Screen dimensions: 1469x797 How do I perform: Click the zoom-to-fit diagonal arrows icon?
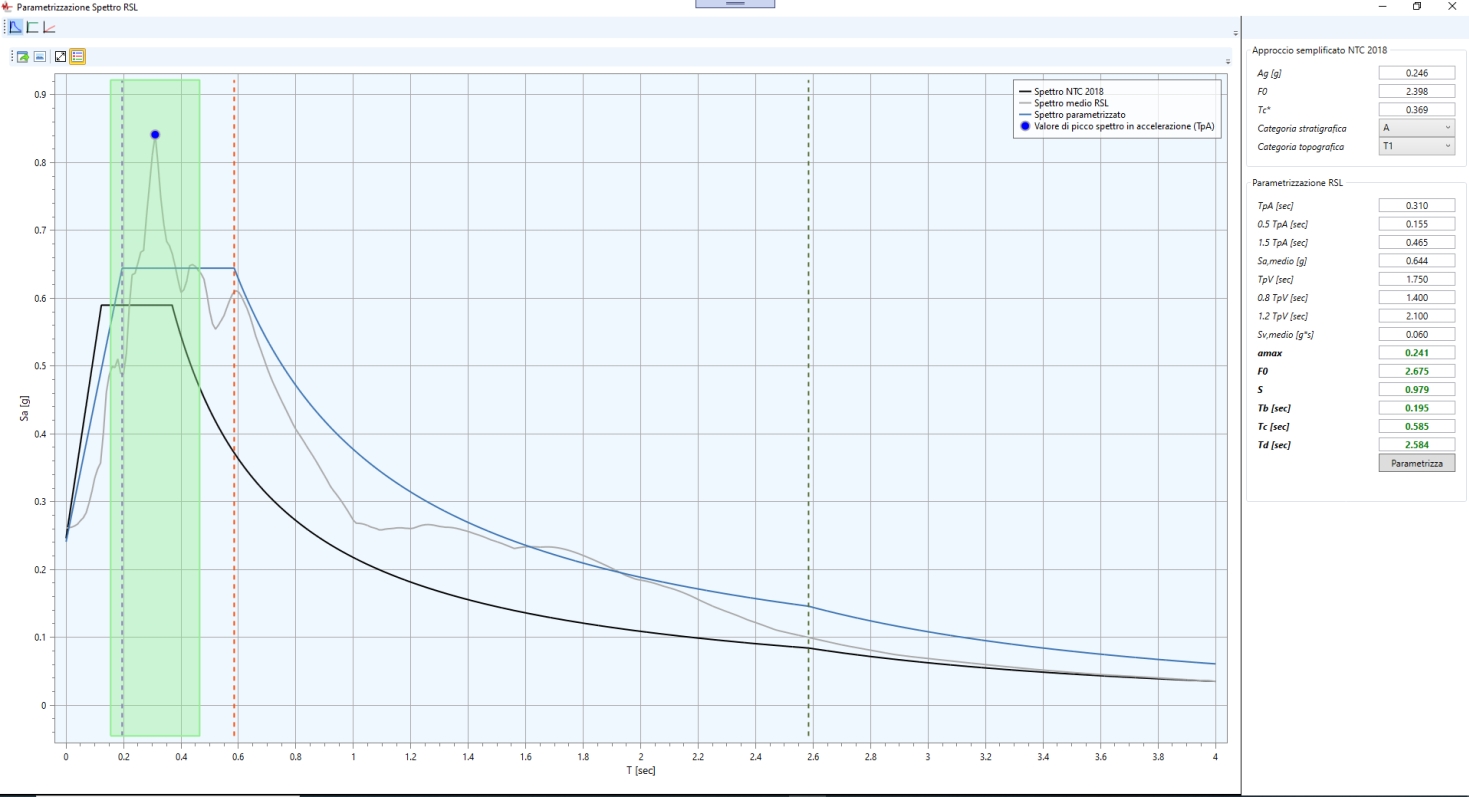(x=61, y=57)
